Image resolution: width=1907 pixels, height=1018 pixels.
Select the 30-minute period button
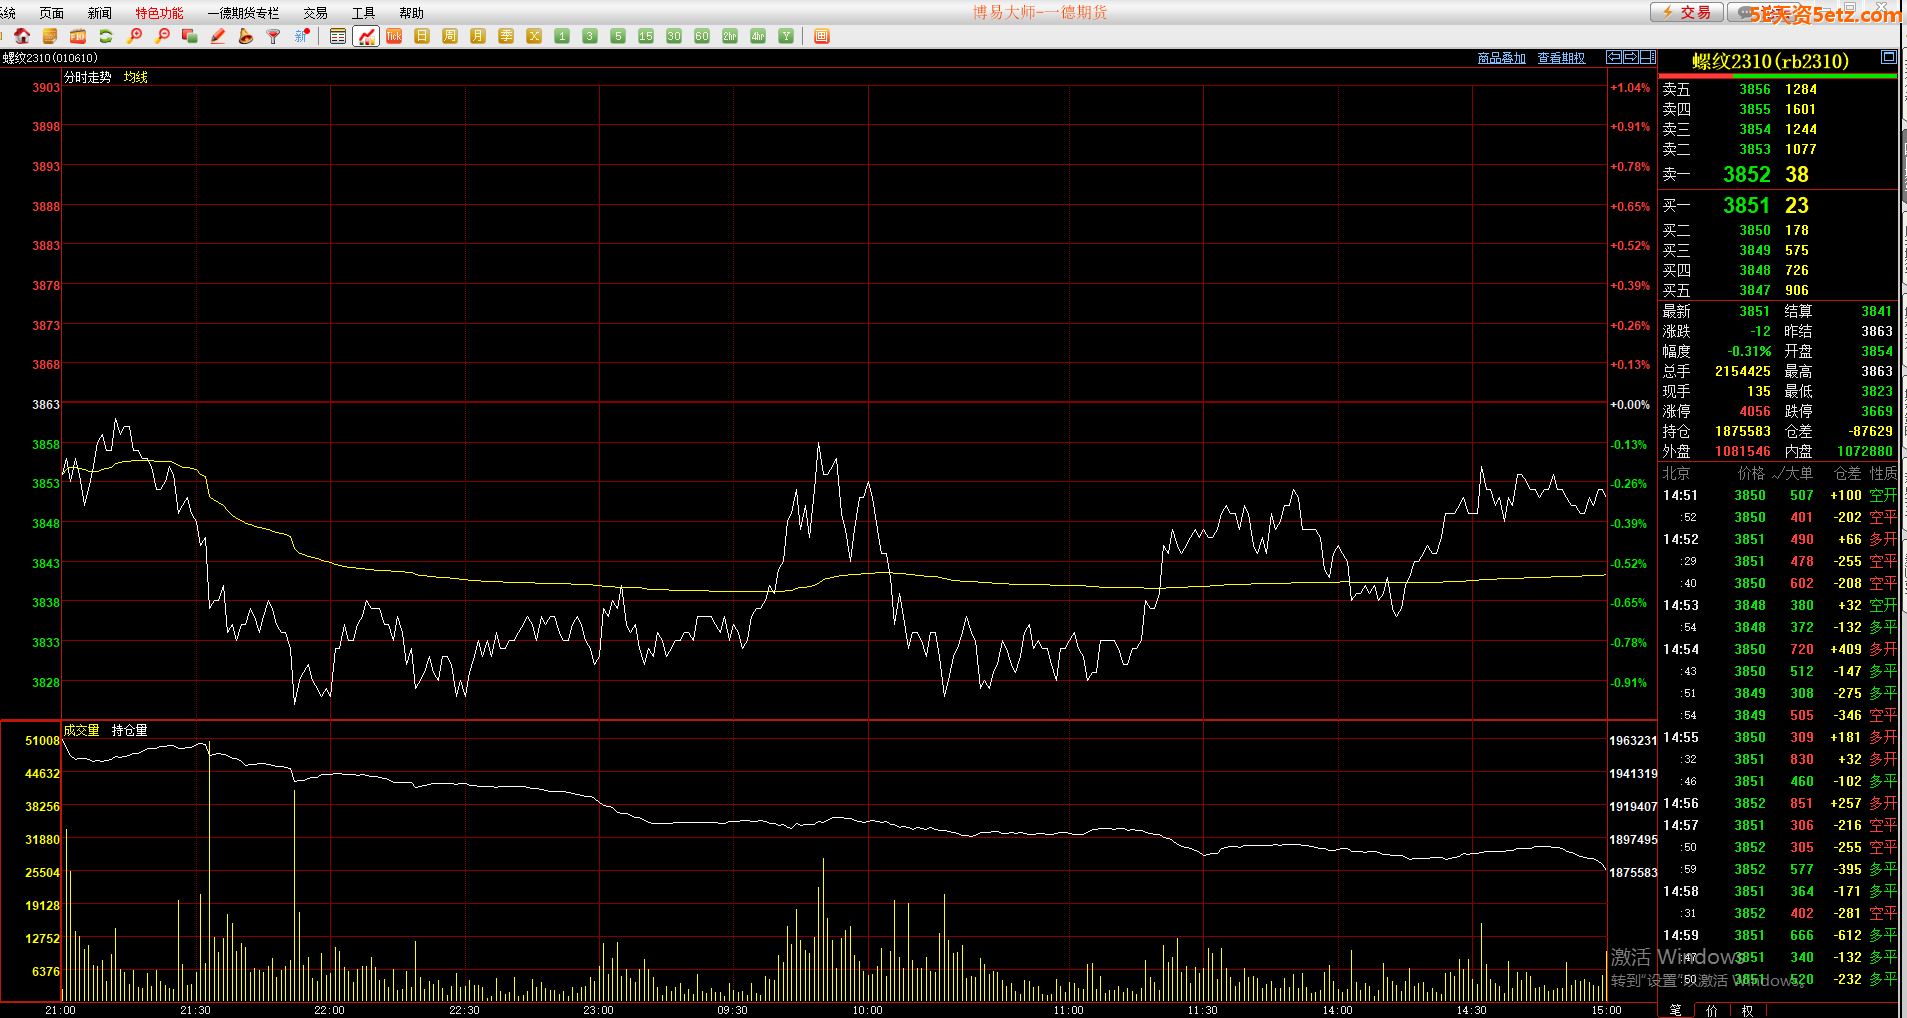674,36
